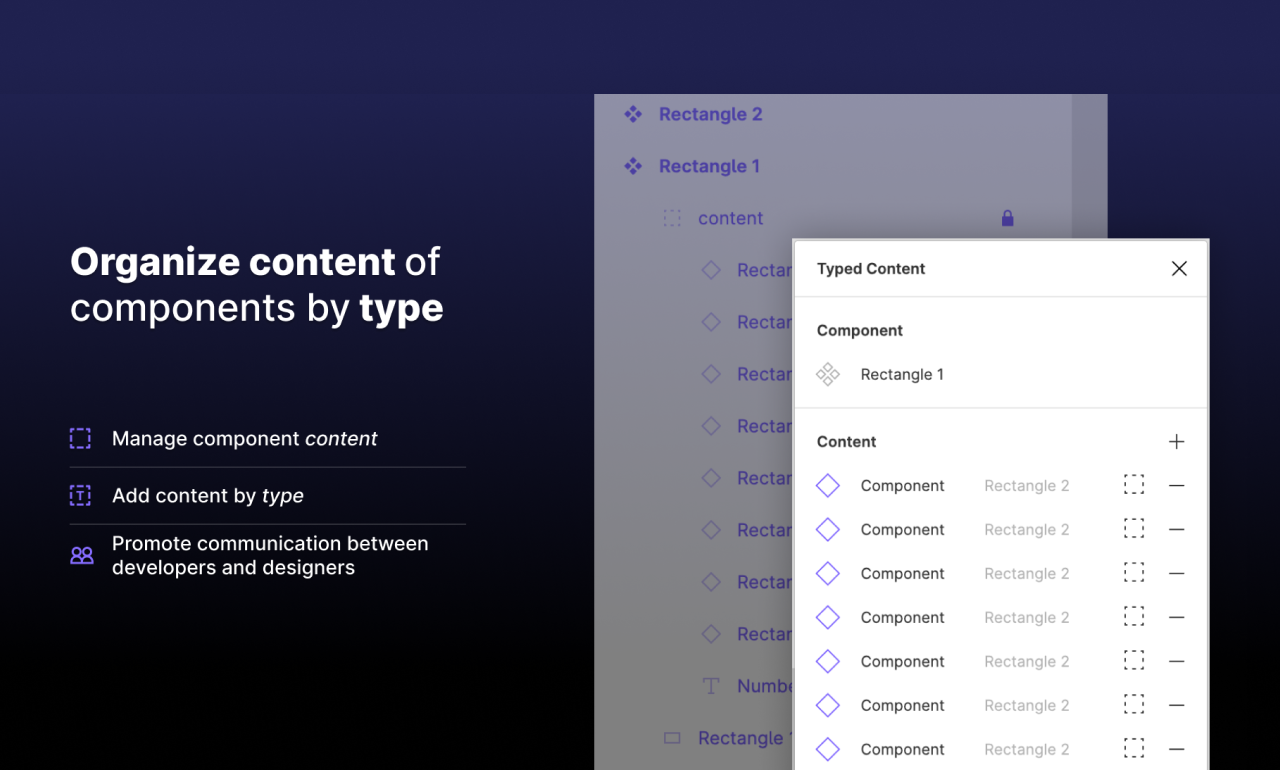Remove the last visible Component row
The width and height of the screenshot is (1280, 770).
pos(1176,749)
